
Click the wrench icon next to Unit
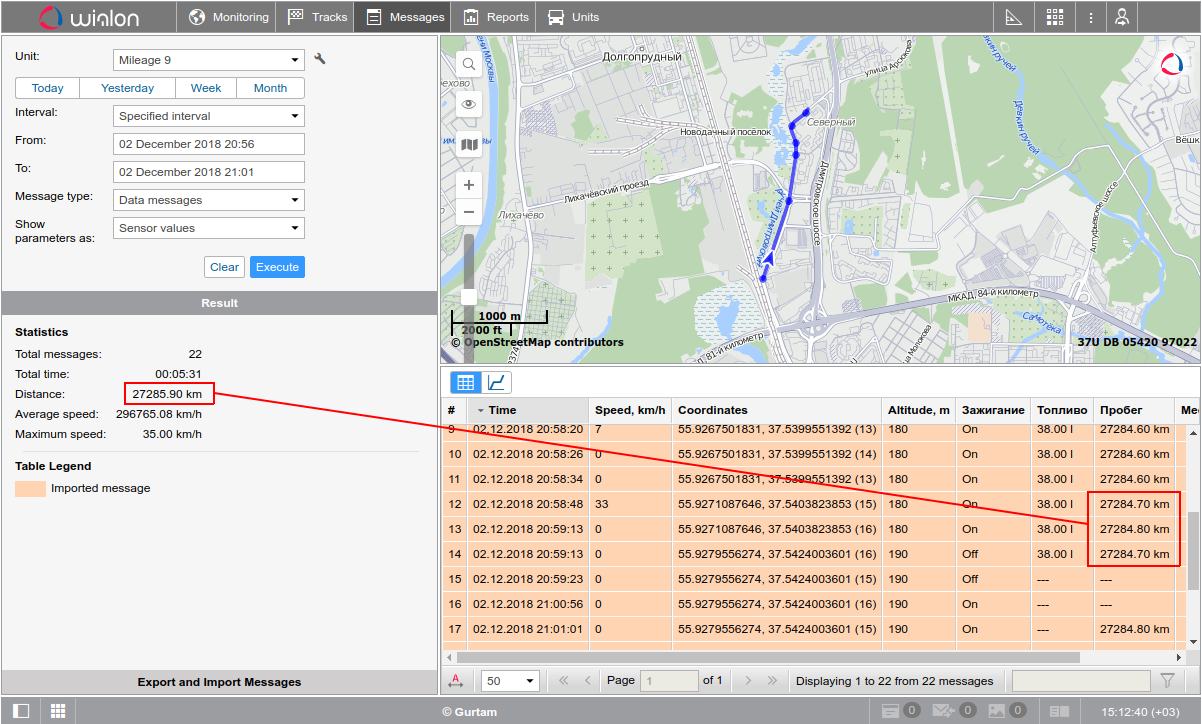pos(320,59)
